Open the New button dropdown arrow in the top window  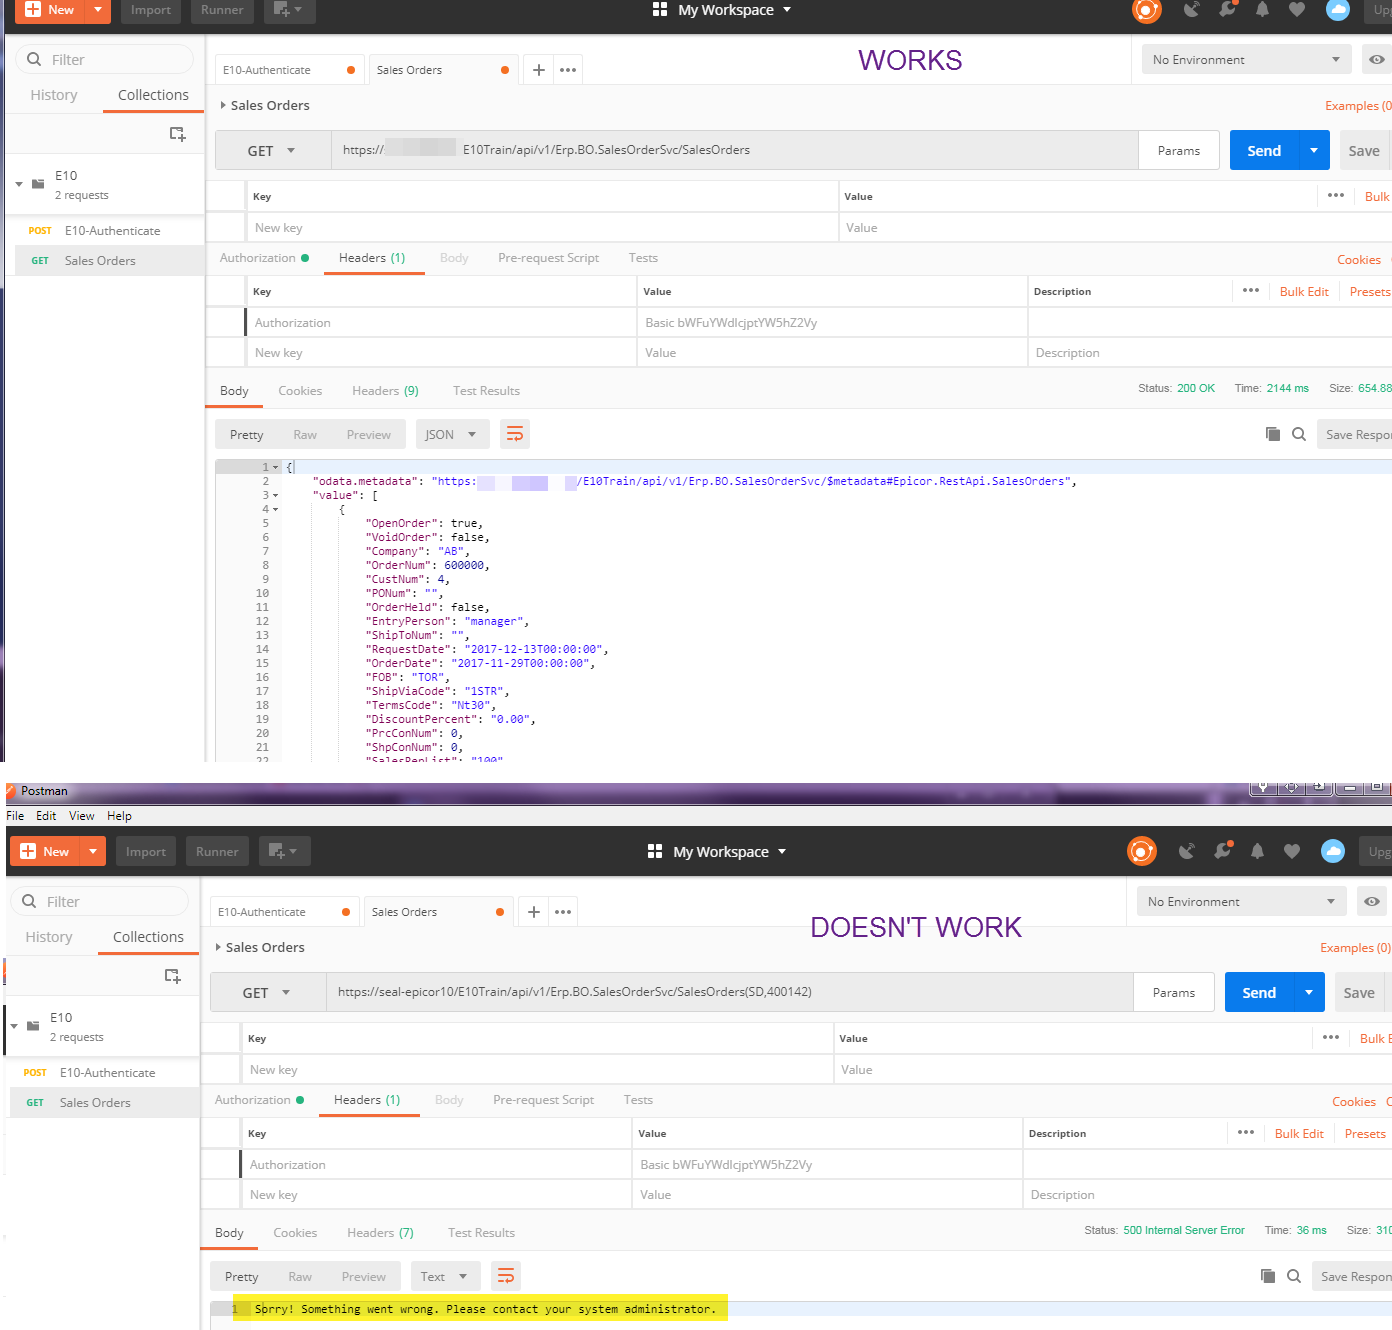(x=98, y=10)
